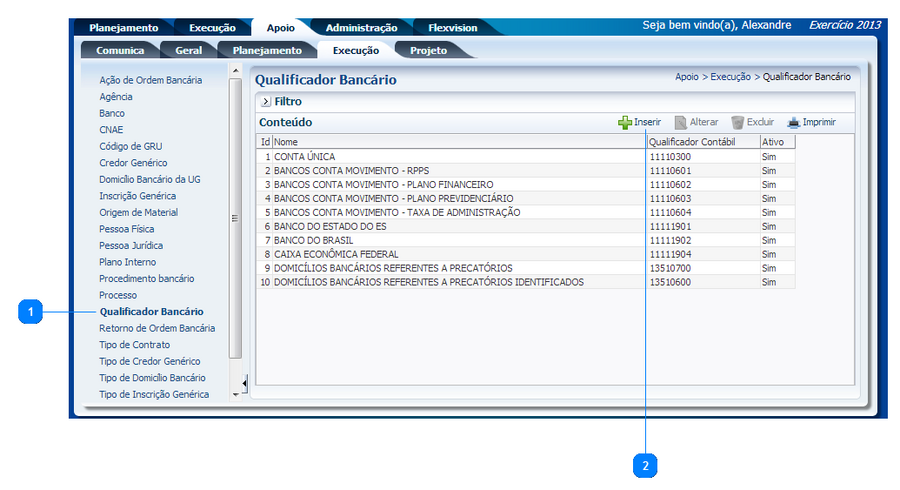This screenshot has height=490, width=900.
Task: Click the Imprimir printer icon
Action: coord(793,122)
